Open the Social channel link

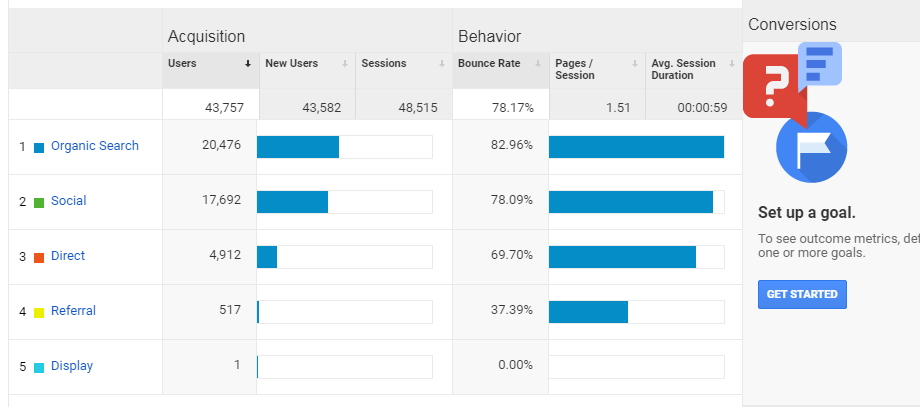click(69, 201)
